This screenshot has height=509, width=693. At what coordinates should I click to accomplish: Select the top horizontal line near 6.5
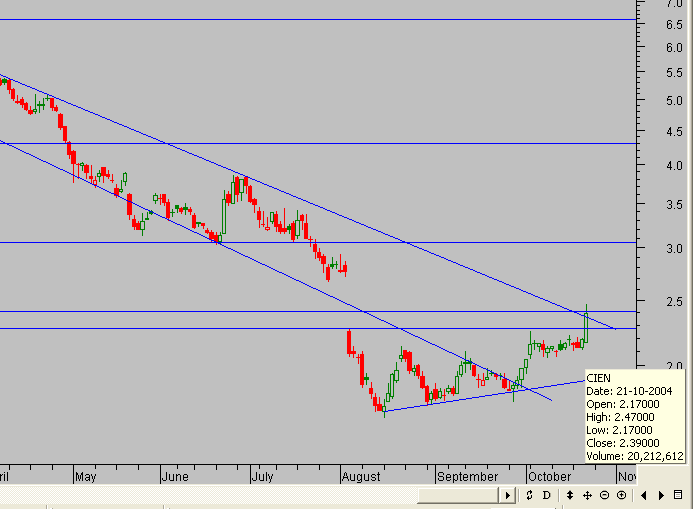pos(318,19)
